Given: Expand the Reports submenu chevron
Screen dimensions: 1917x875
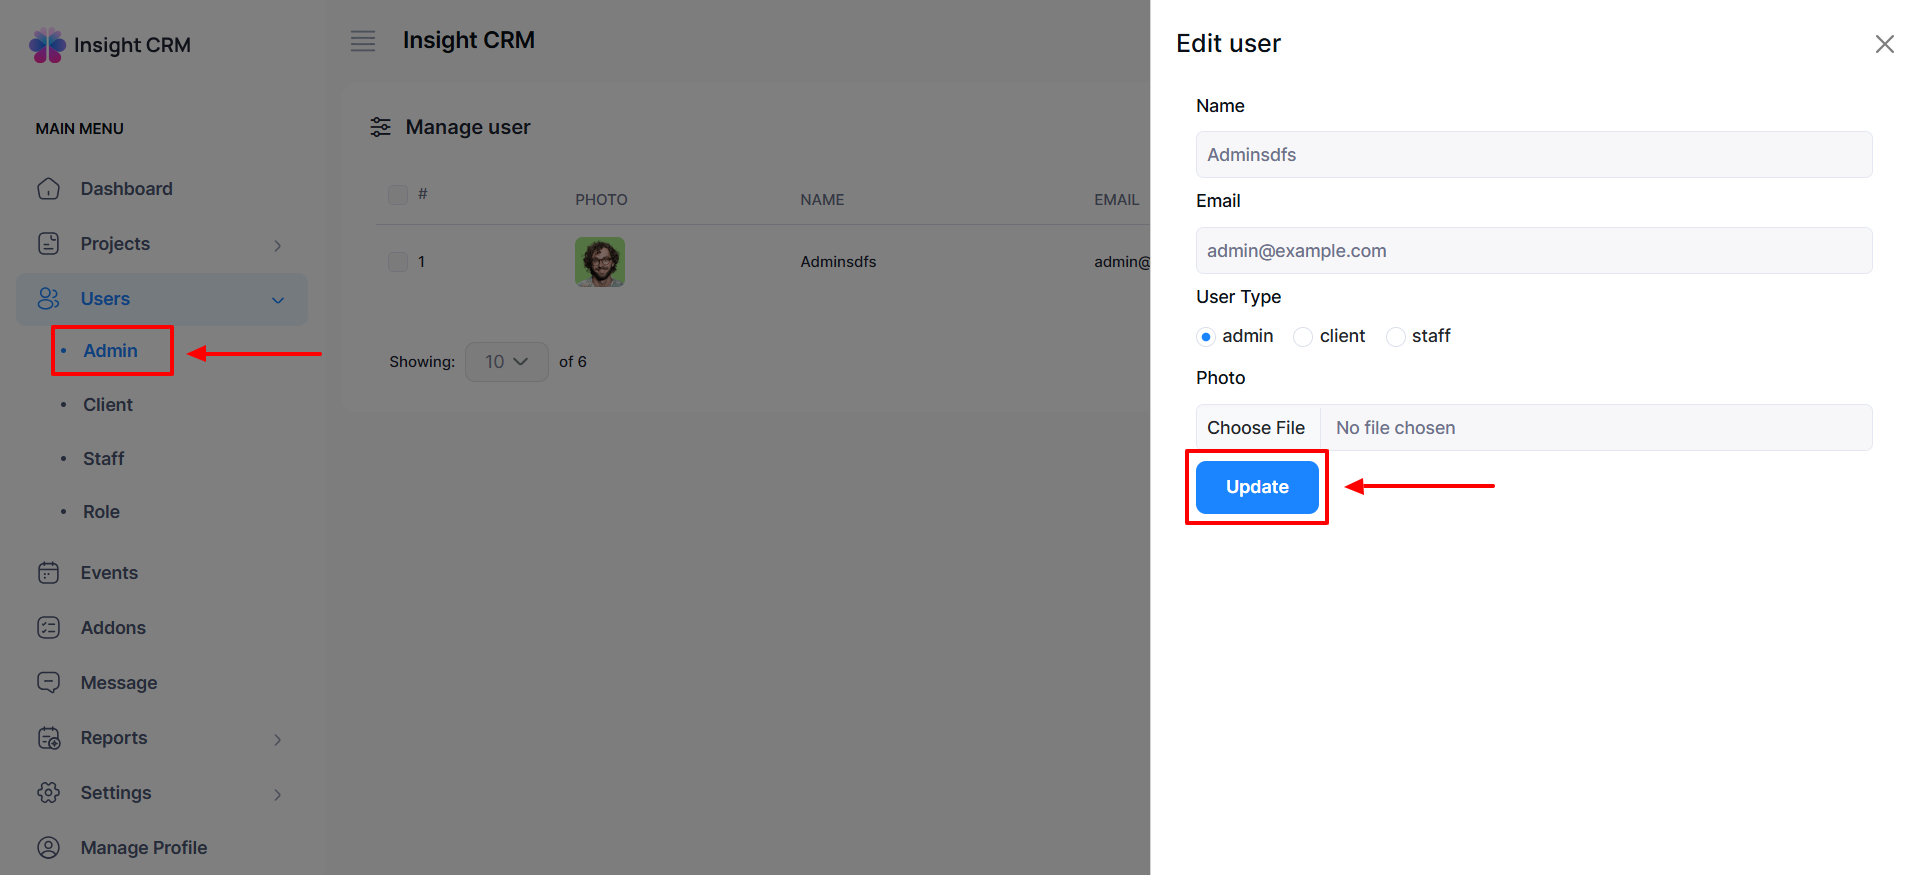Looking at the screenshot, I should (x=278, y=739).
